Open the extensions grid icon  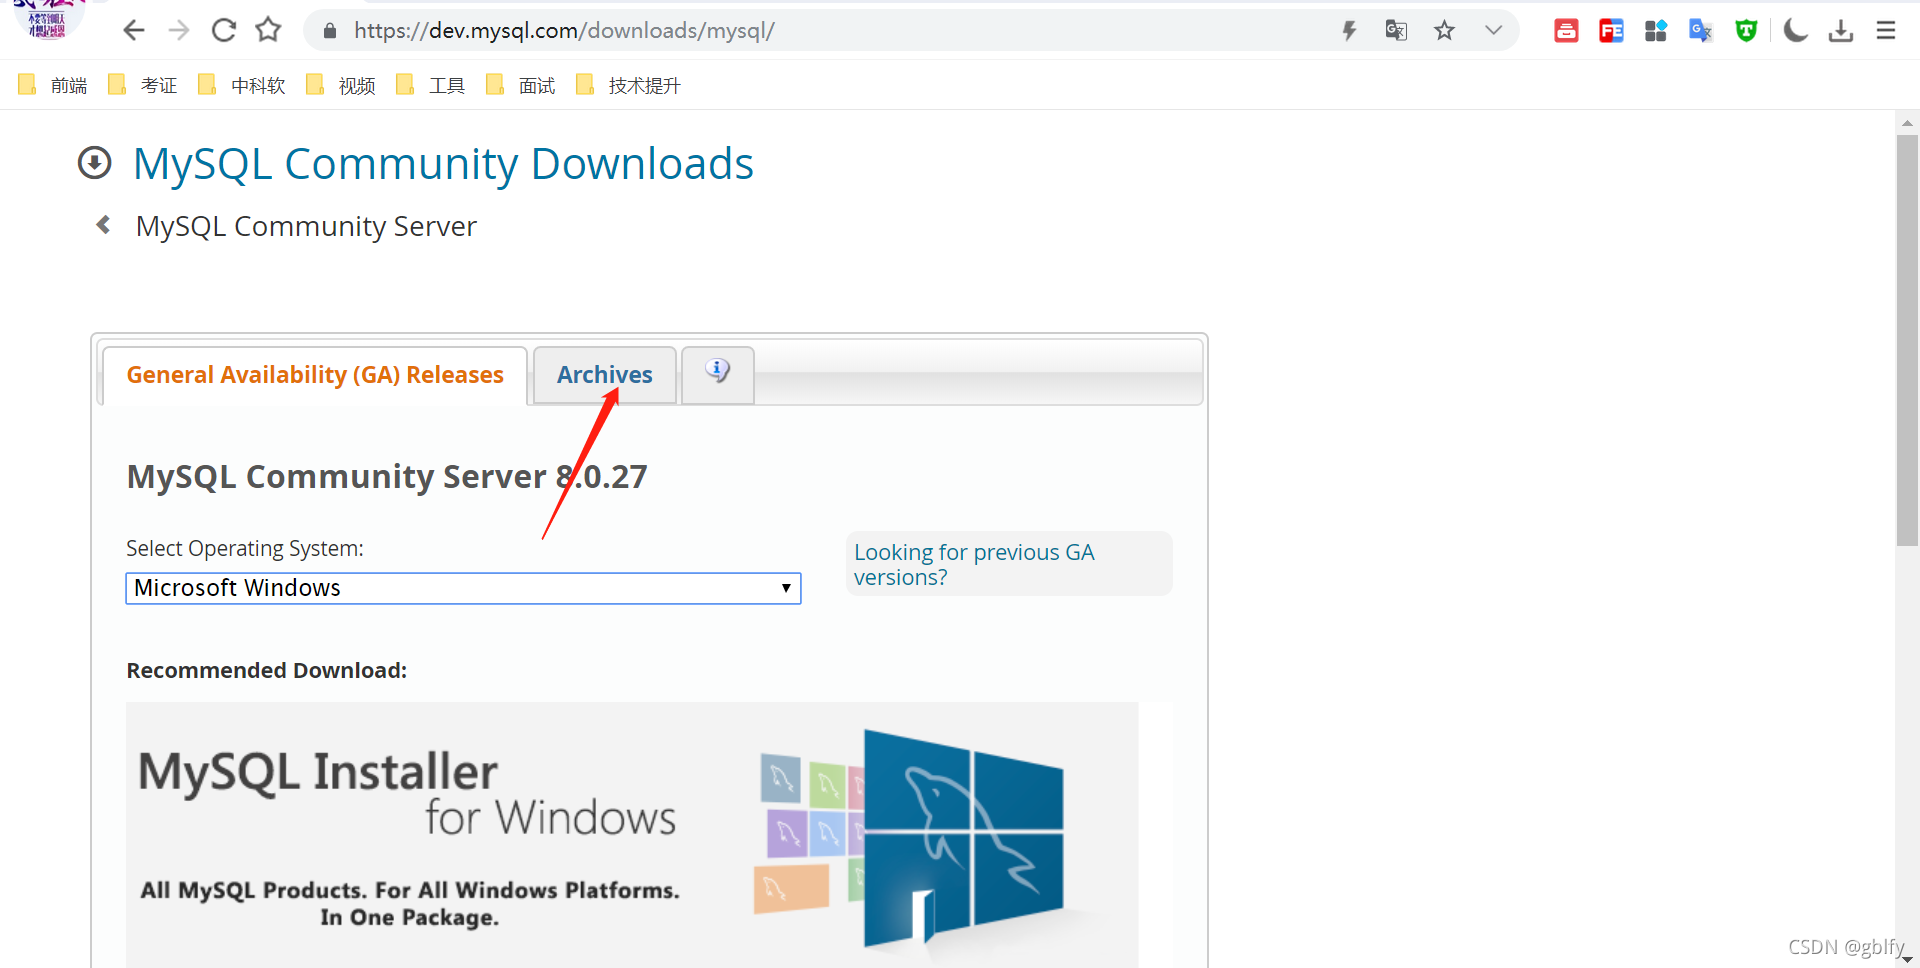(1656, 31)
